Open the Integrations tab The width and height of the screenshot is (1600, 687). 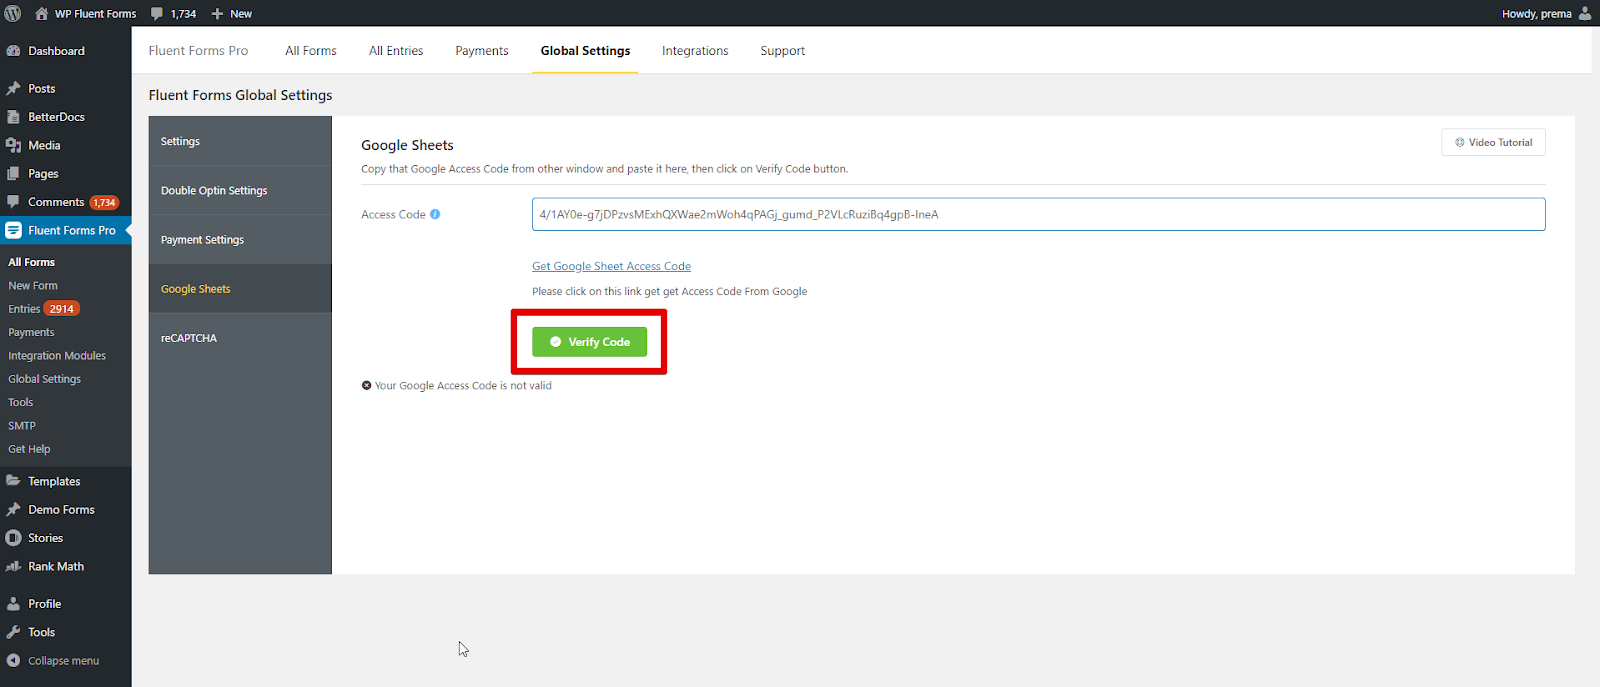click(695, 51)
